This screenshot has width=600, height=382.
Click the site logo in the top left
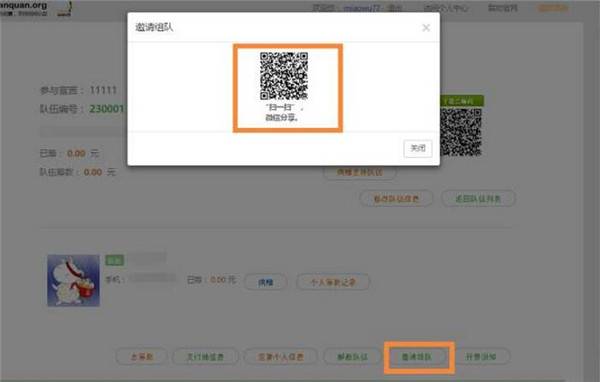(x=35, y=8)
